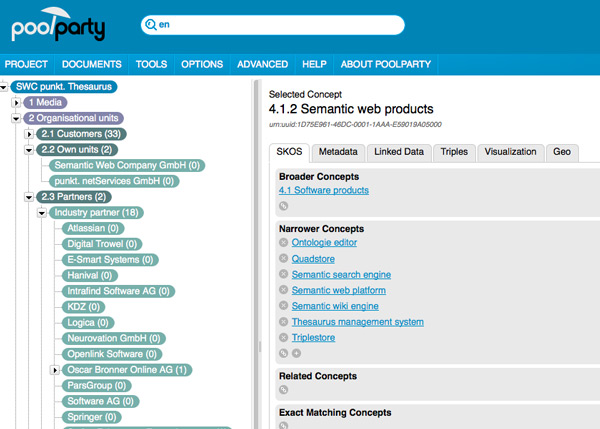Screen dimensions: 600x429
Task: Select Neurovation GmbH tree item
Action: pyautogui.click(x=114, y=339)
